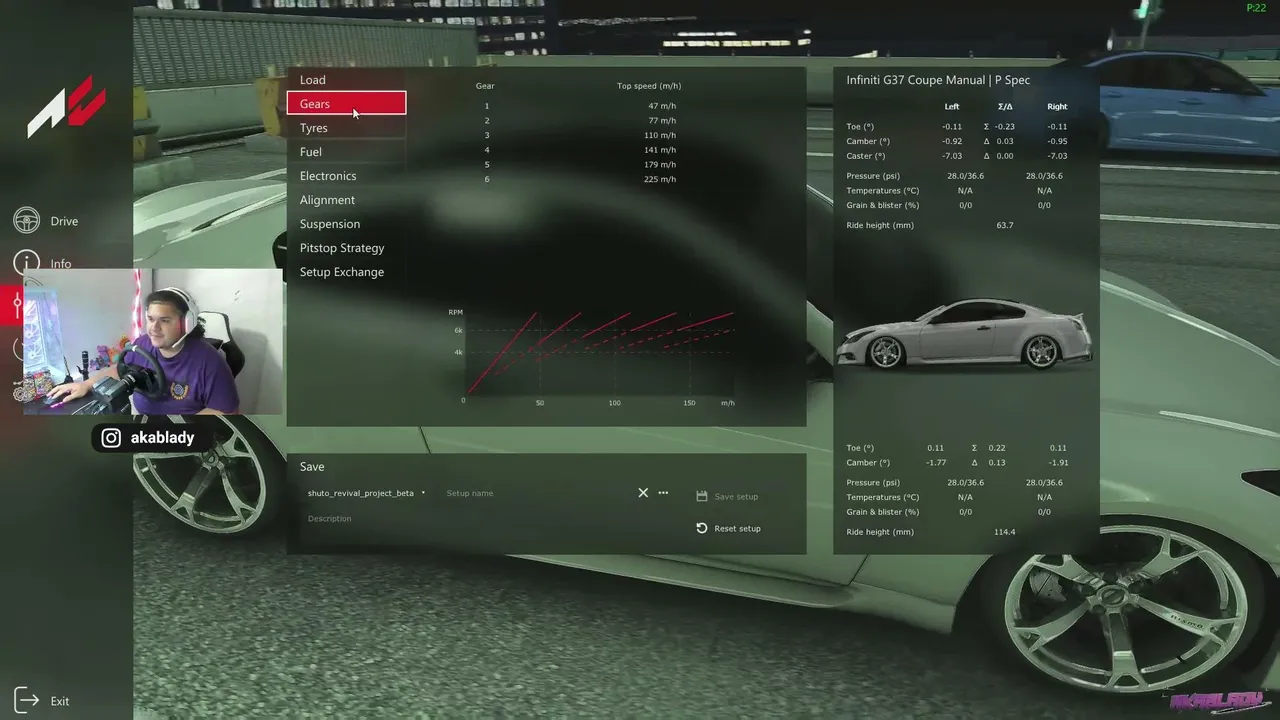This screenshot has width=1280, height=720.
Task: Click the Caster (°) row label
Action: 866,156
